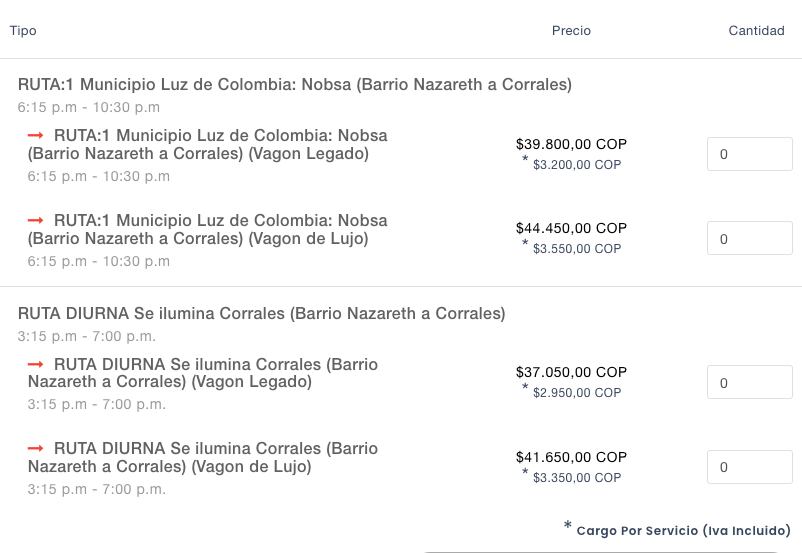Click asterisk next to $3.550,00 COP fee
802x553 pixels.
tap(525, 245)
